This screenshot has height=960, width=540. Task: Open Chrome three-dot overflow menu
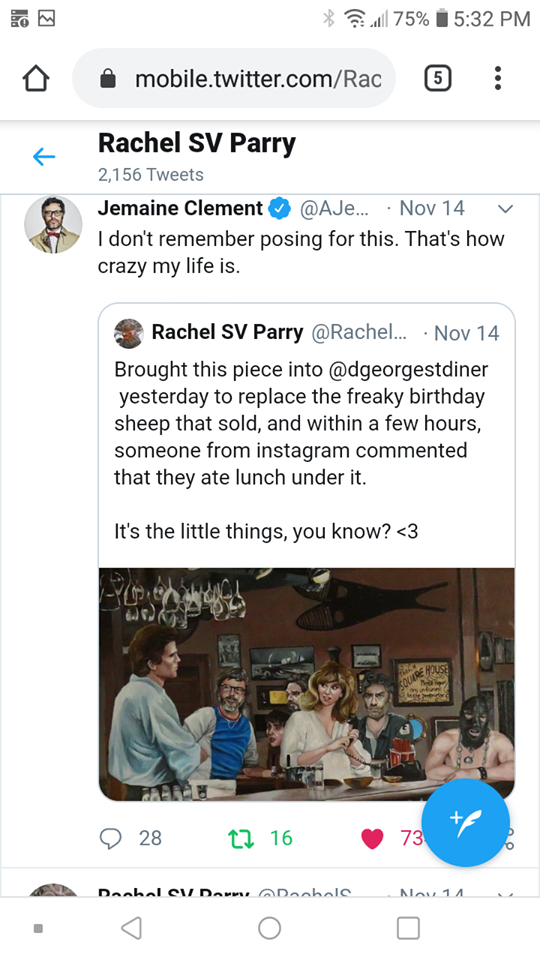(498, 78)
